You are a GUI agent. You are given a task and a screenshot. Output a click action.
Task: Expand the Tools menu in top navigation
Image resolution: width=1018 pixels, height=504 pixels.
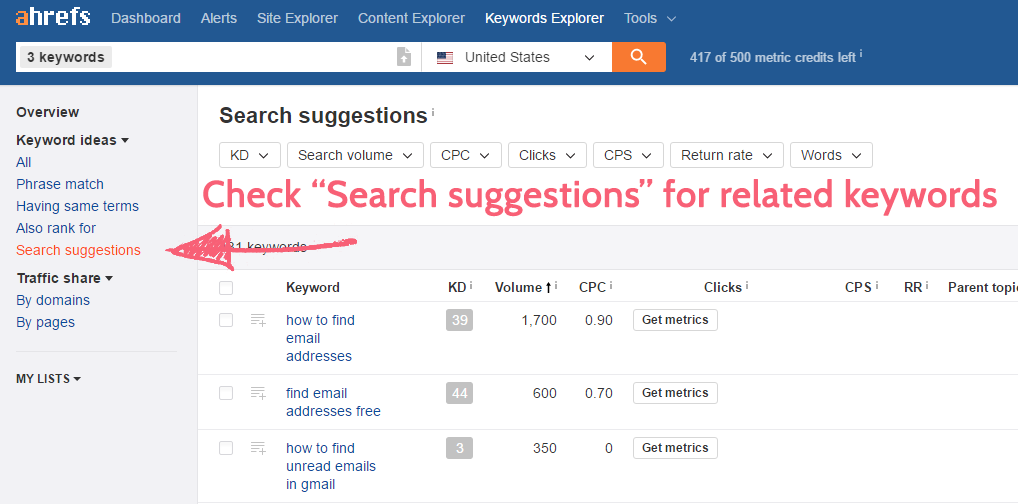[x=650, y=18]
